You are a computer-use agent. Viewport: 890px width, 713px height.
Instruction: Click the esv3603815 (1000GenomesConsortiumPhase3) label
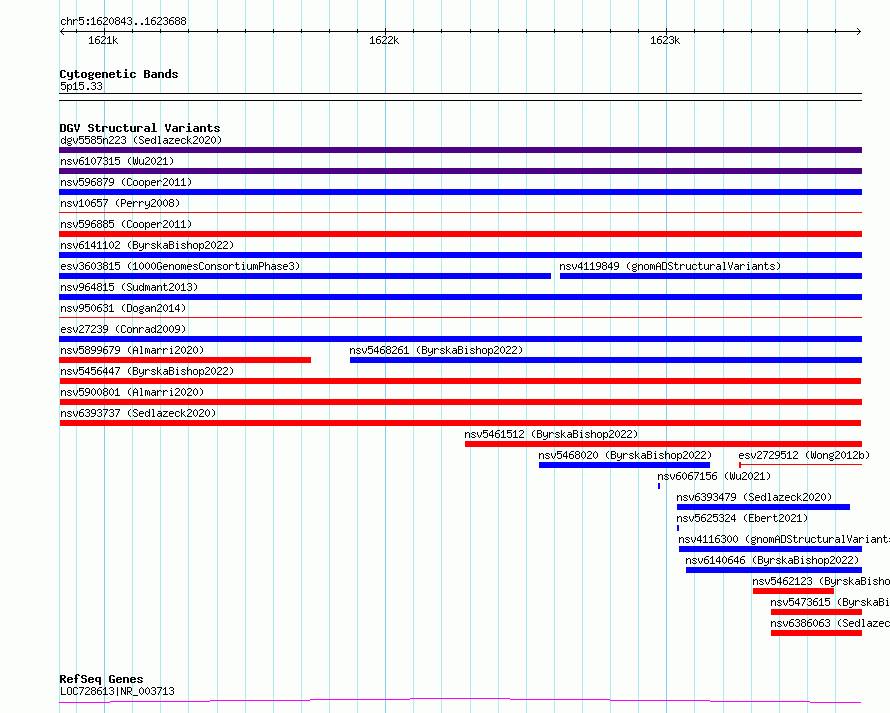click(x=180, y=266)
